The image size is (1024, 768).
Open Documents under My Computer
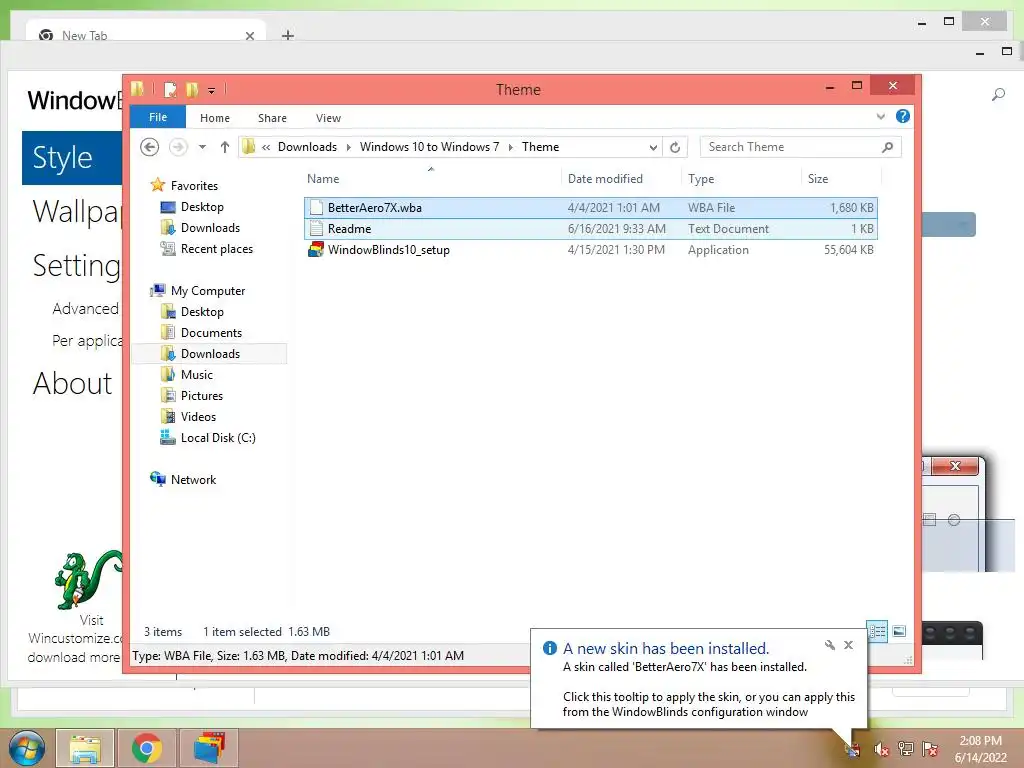click(211, 333)
